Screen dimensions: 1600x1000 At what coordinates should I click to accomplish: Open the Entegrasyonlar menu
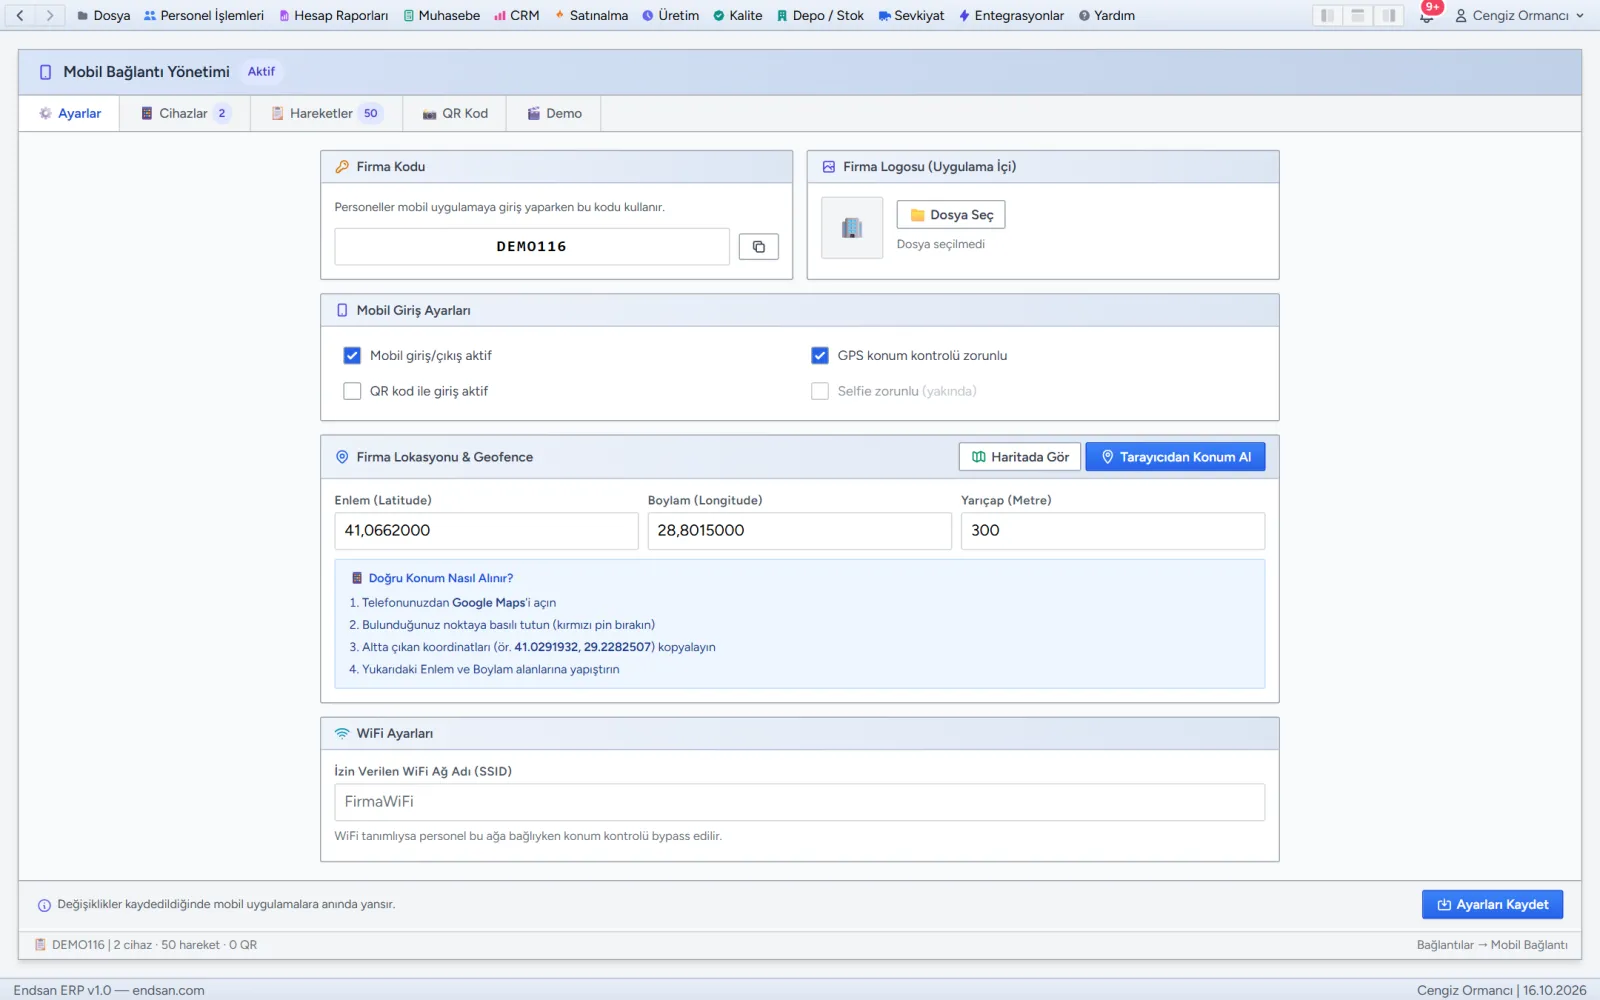(x=1011, y=15)
